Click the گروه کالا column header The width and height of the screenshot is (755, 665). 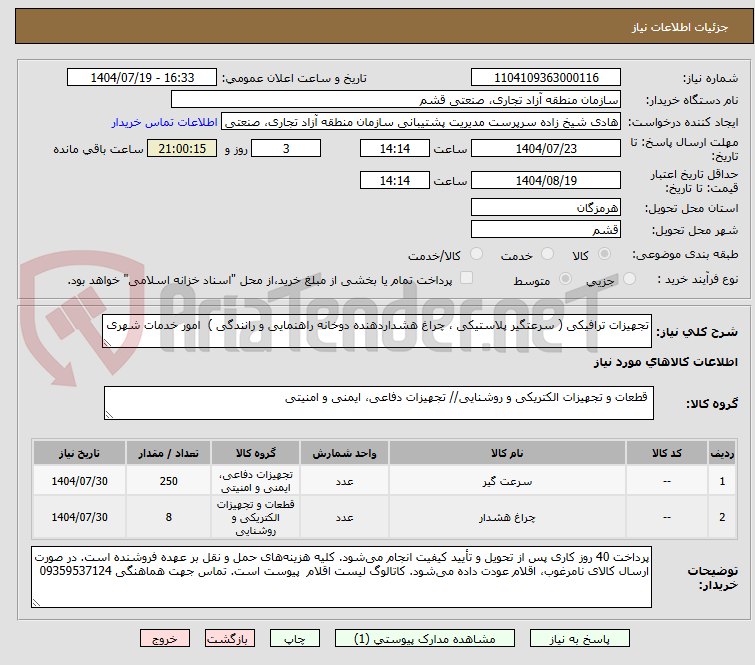click(256, 453)
